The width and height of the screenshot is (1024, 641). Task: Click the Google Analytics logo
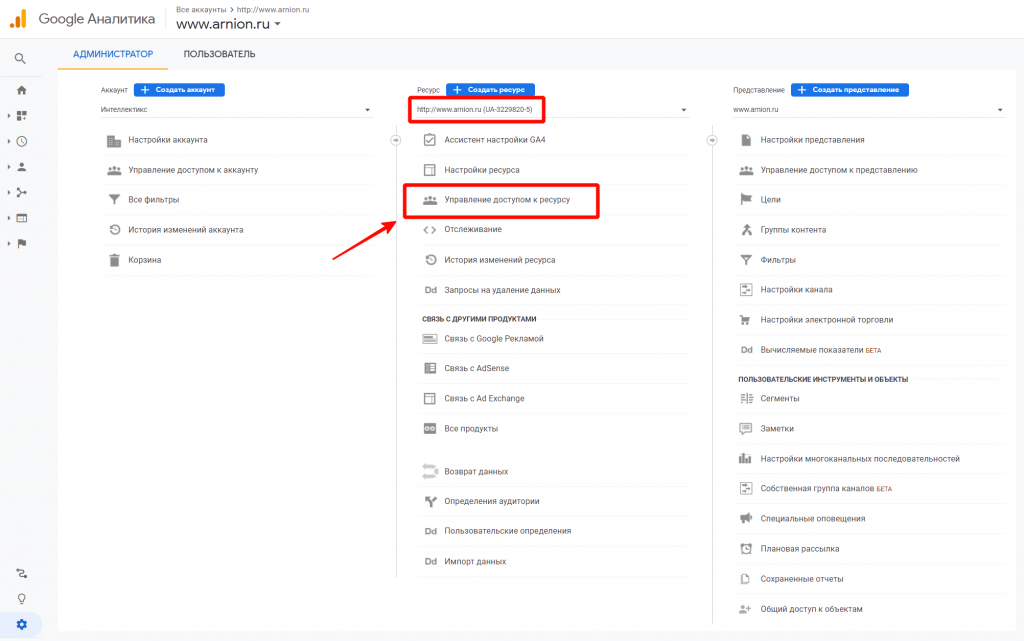point(18,19)
